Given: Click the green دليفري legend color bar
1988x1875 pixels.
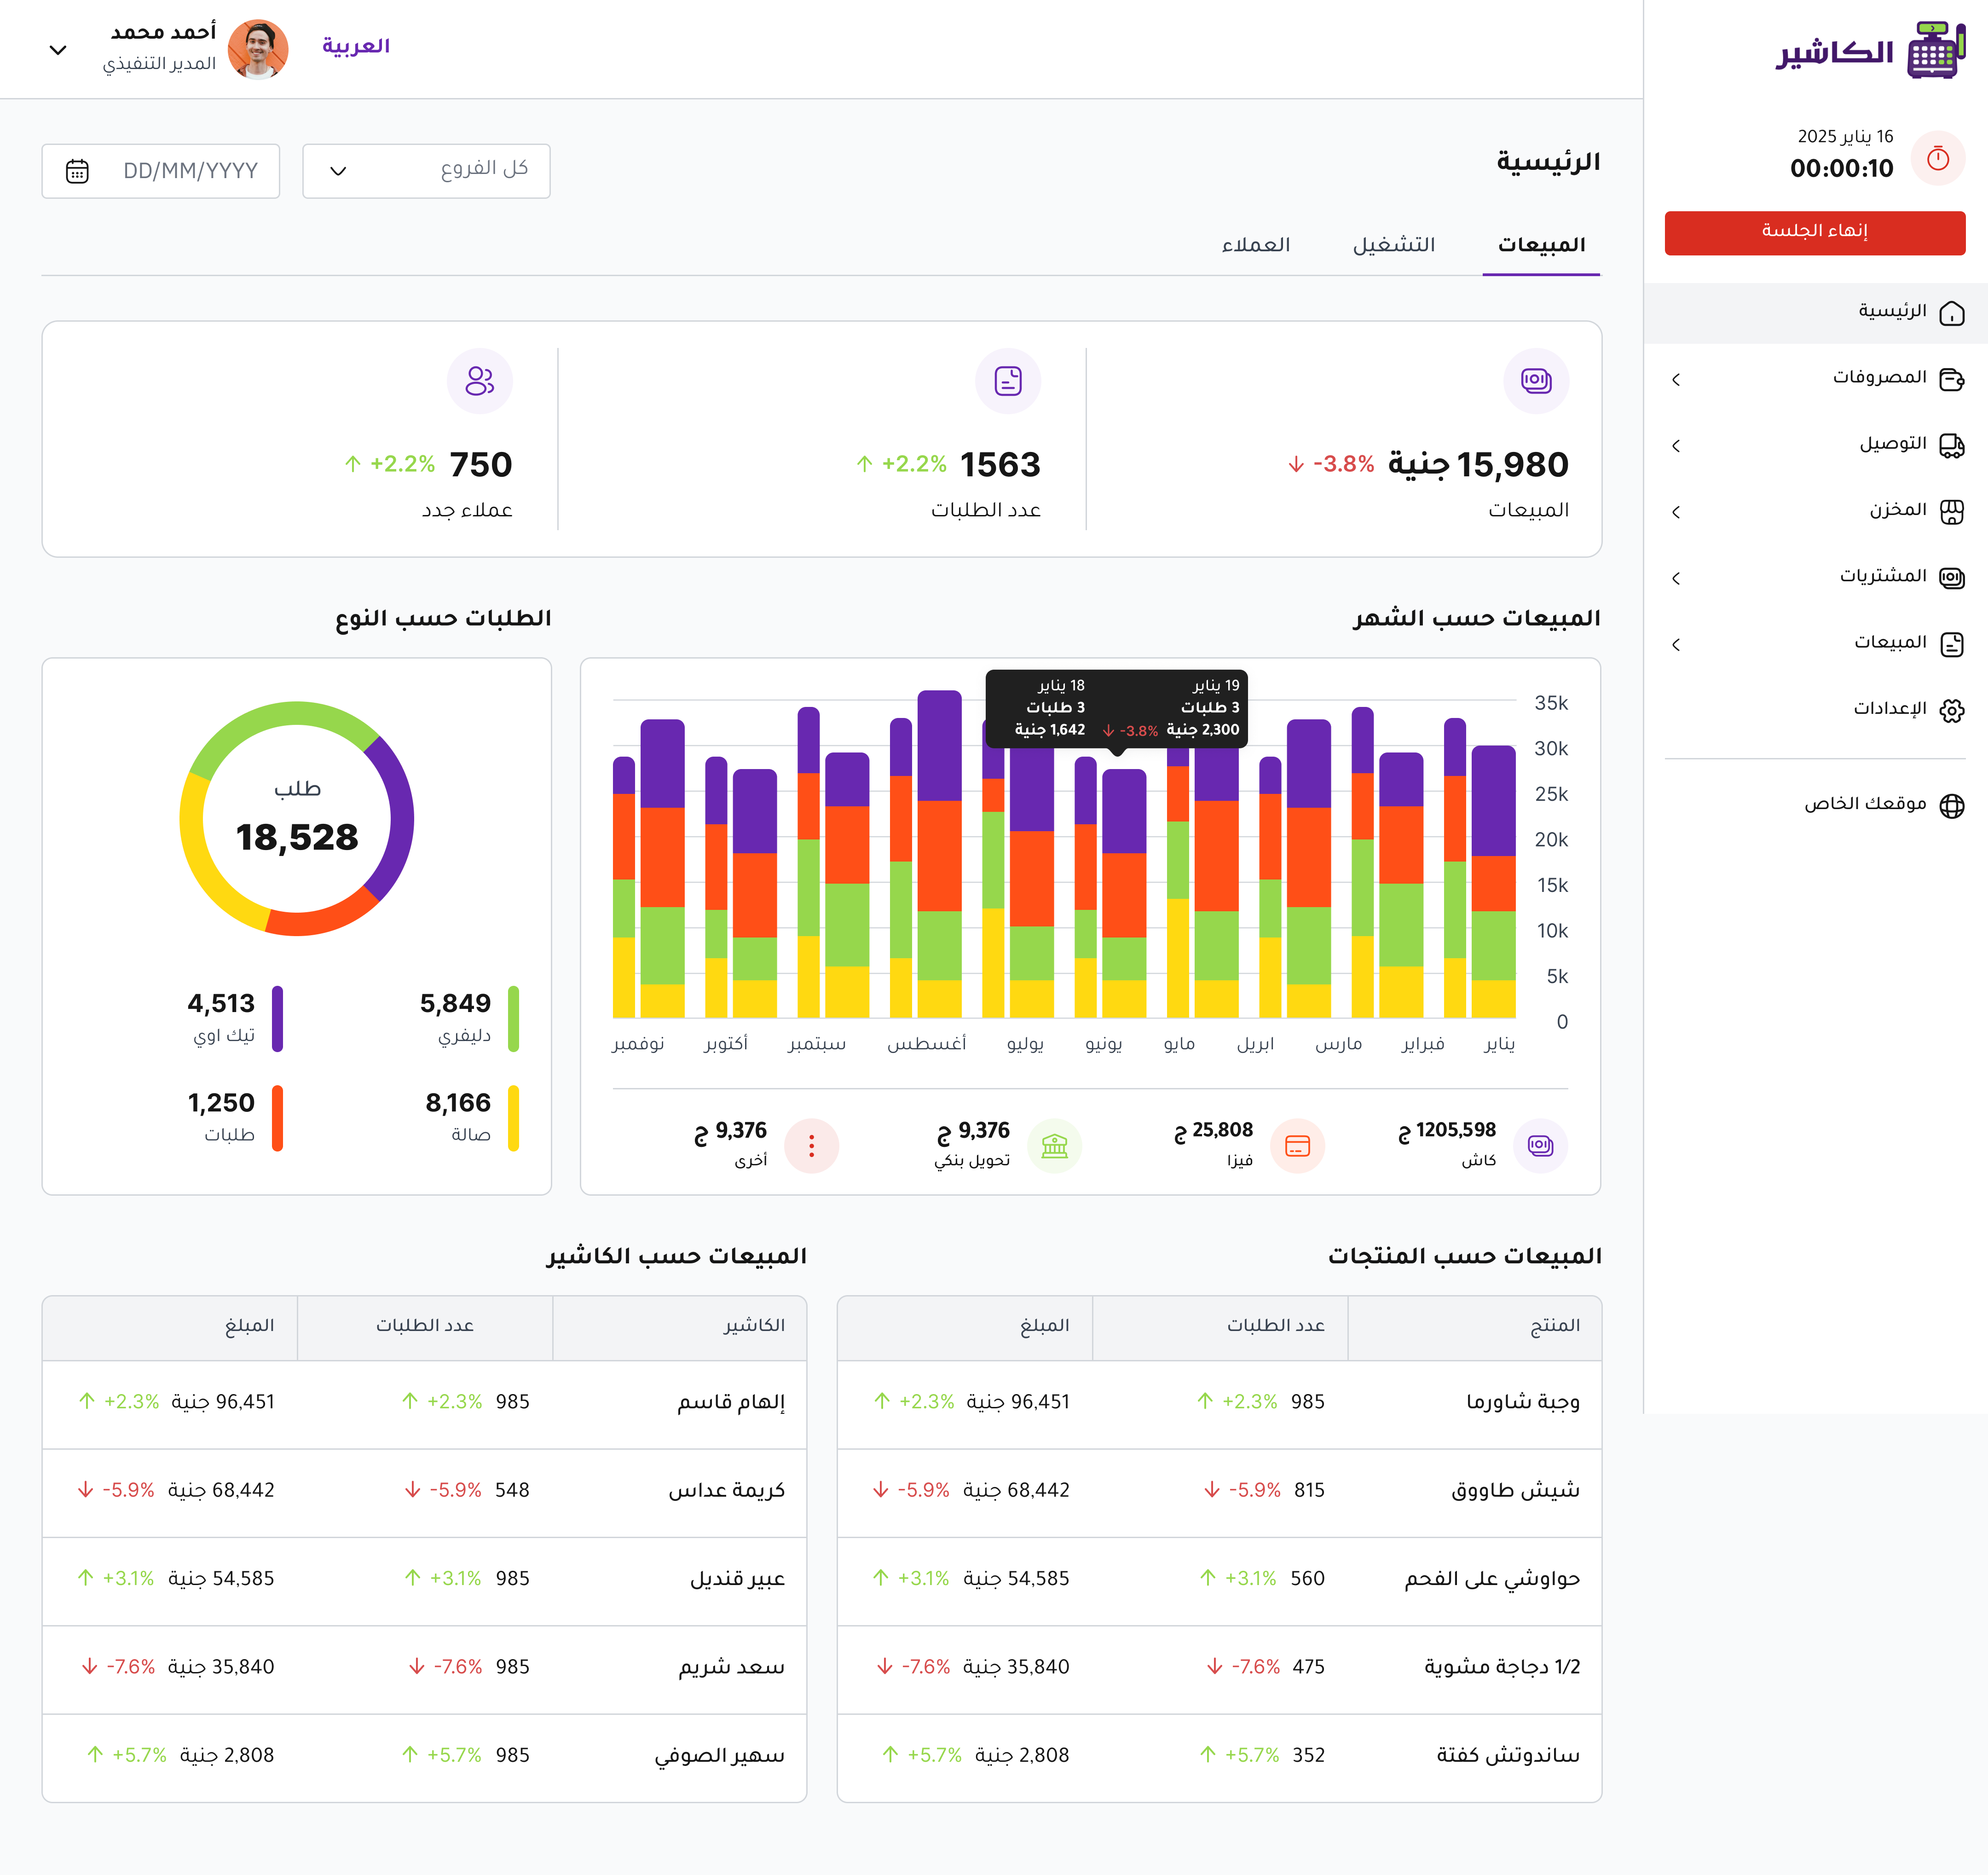Looking at the screenshot, I should click(513, 1019).
